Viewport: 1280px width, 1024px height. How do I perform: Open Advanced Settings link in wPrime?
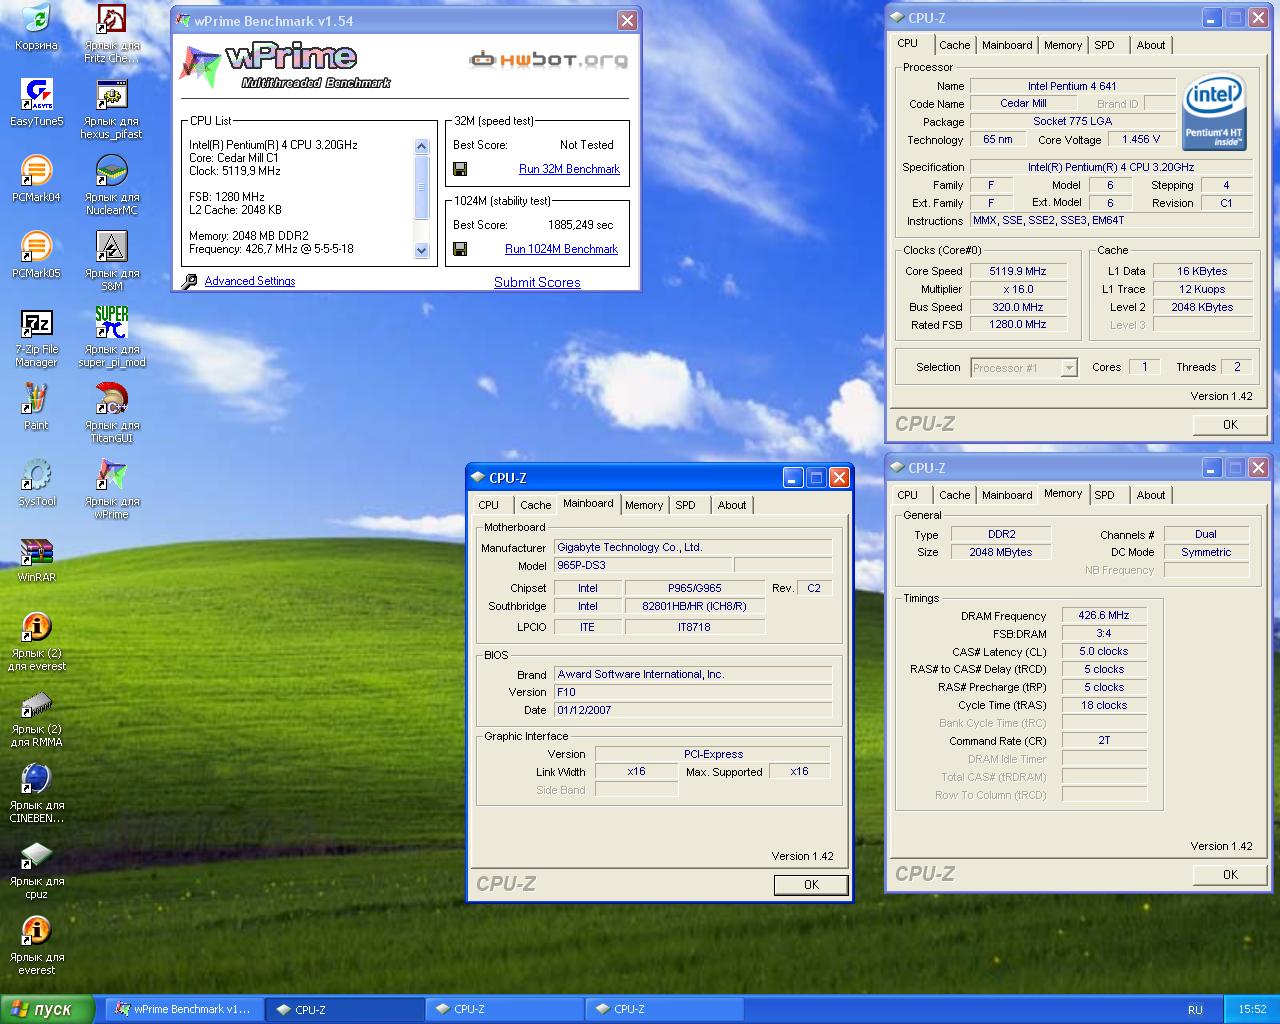pyautogui.click(x=250, y=281)
